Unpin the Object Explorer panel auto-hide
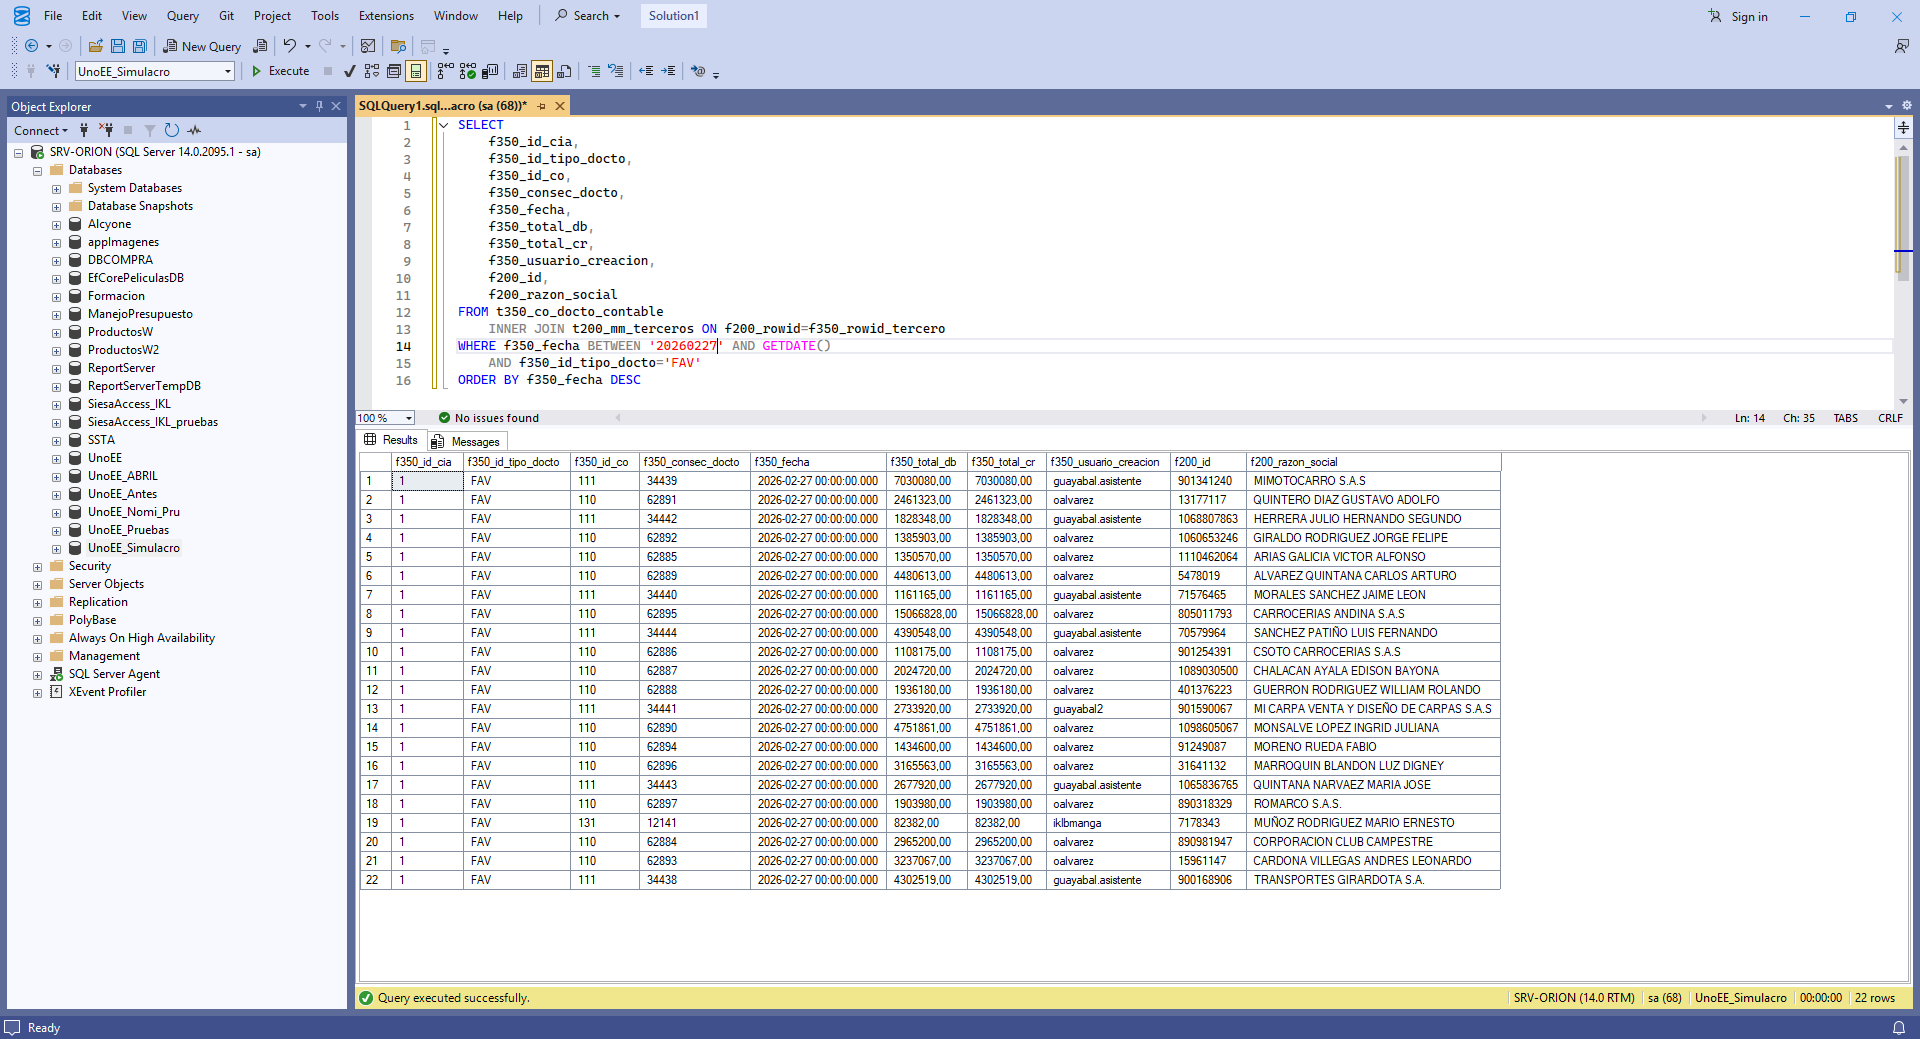 [x=319, y=106]
